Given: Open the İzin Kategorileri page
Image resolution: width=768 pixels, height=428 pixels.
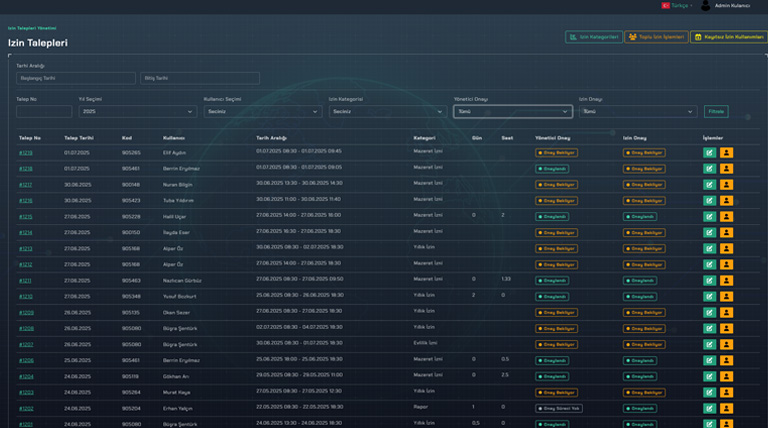Looking at the screenshot, I should [x=593, y=37].
